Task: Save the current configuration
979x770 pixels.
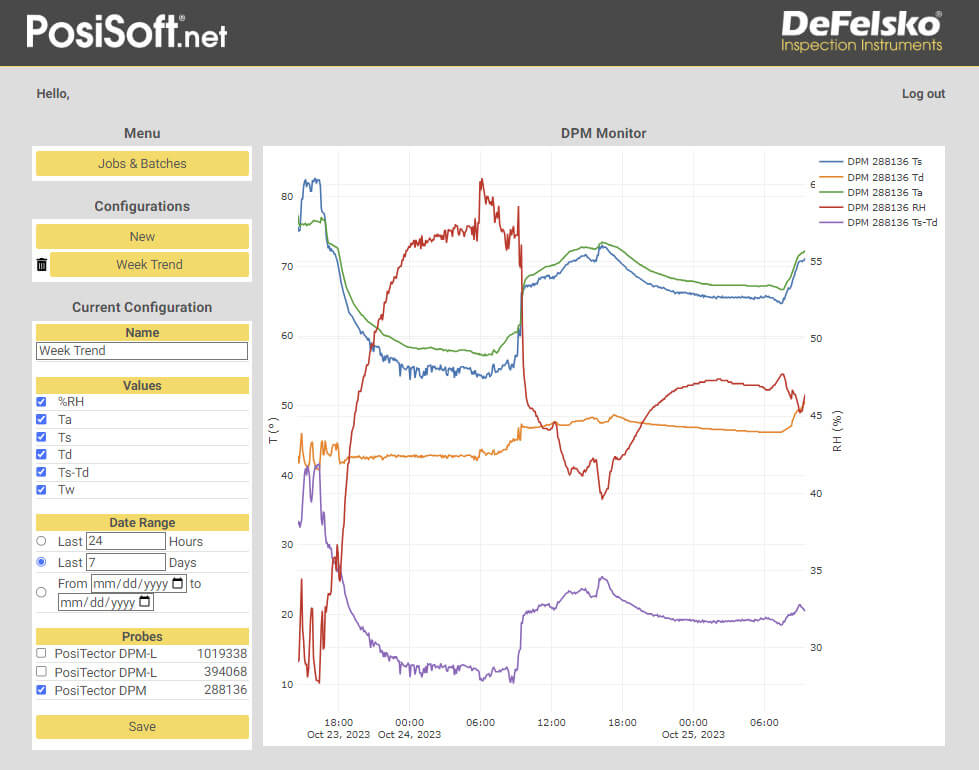Action: click(142, 726)
